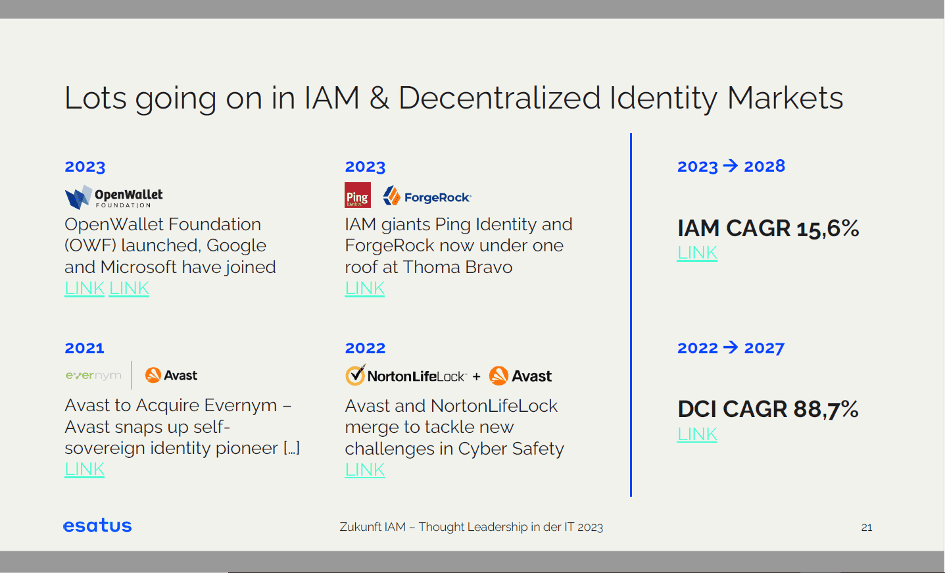Click the '2023 → 2028' heading
Screen dimensions: 945x575
[x=731, y=166]
